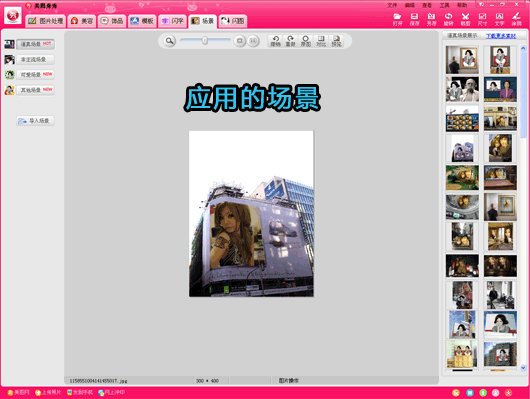Click the magnifier zoom icon
This screenshot has height=399, width=530.
click(x=169, y=41)
